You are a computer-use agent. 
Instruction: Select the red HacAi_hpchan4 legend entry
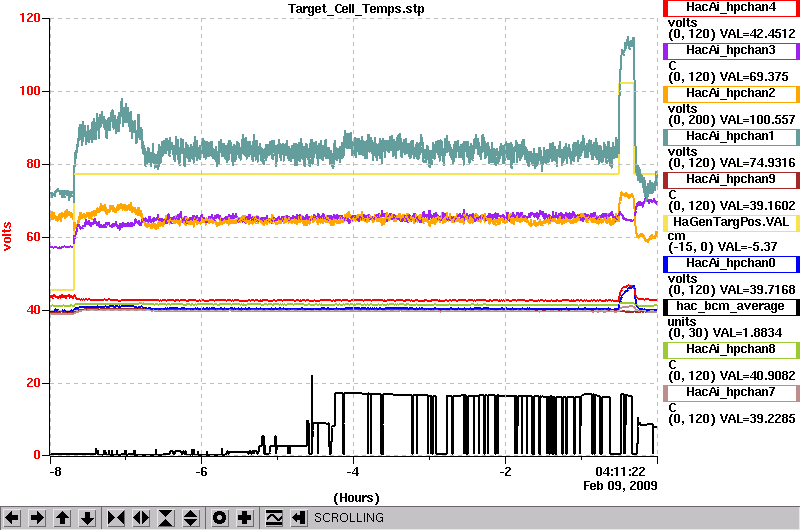tap(731, 8)
